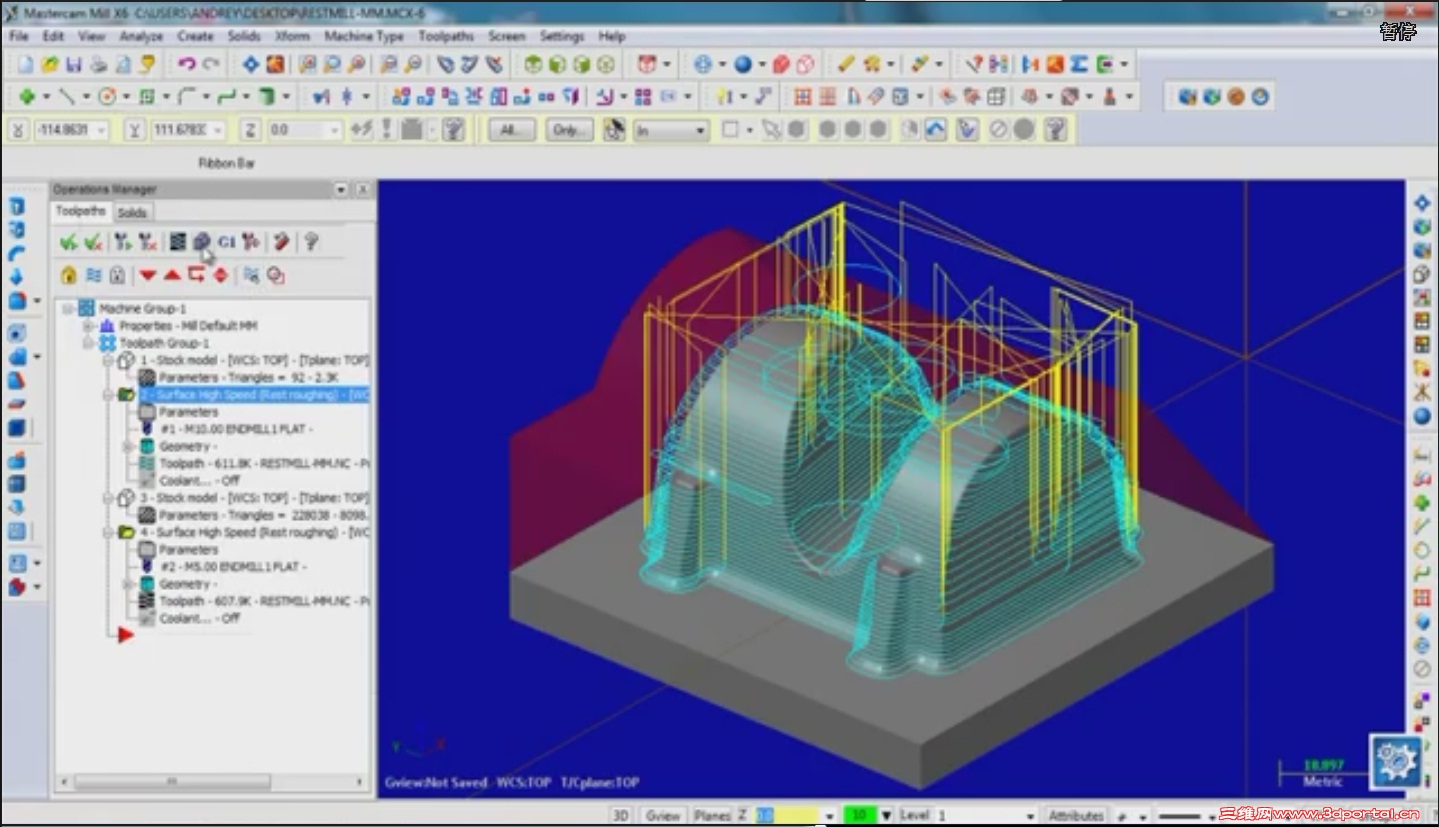Image resolution: width=1439 pixels, height=827 pixels.
Task: Click the Print icon in the toolbar
Action: (98, 64)
